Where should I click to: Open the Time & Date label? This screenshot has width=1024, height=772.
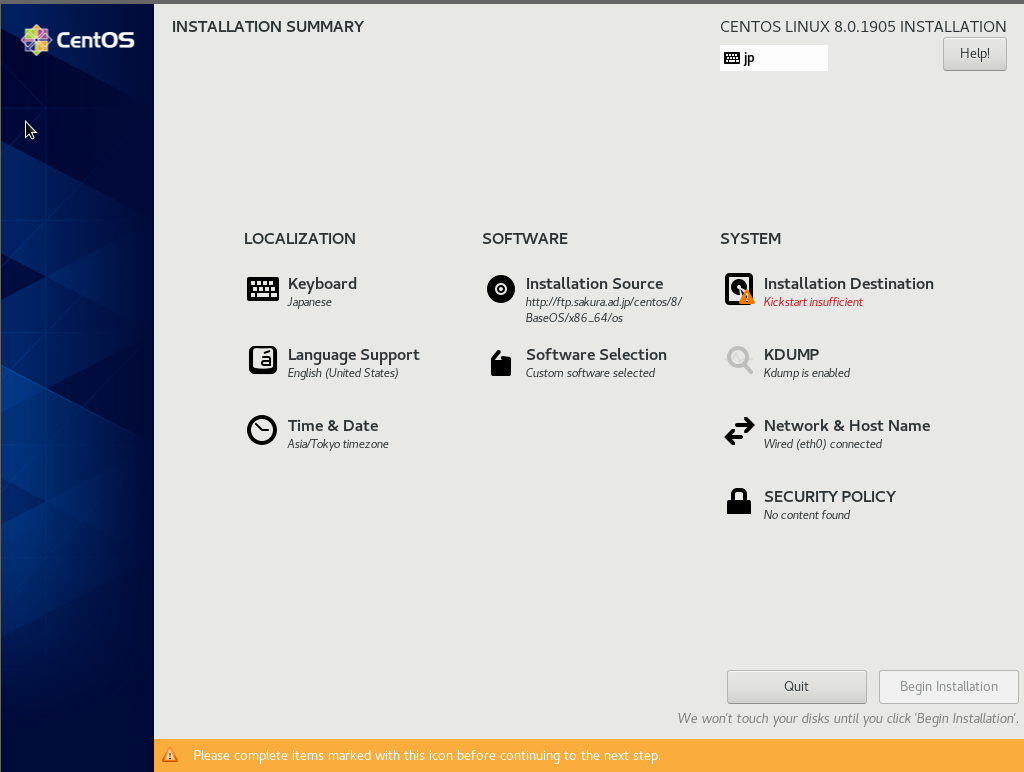tap(333, 425)
